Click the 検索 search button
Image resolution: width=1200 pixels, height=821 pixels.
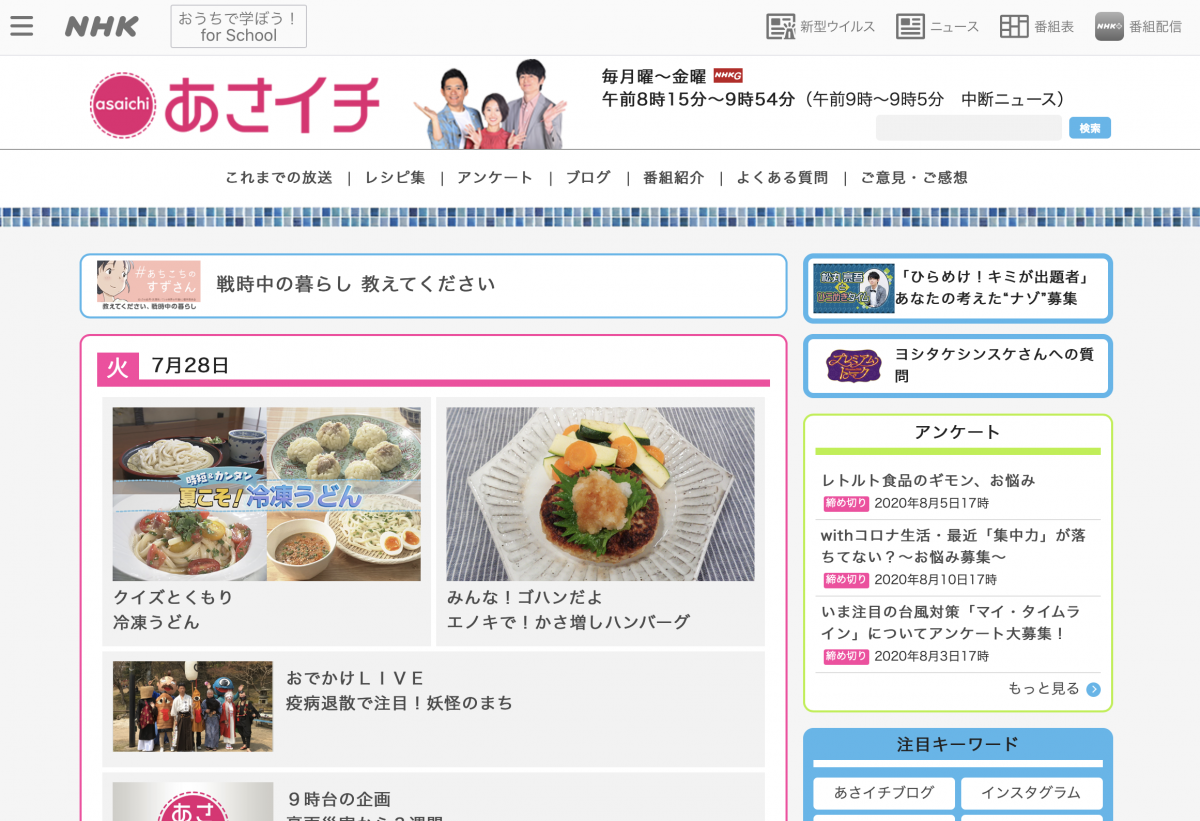[x=1090, y=128]
